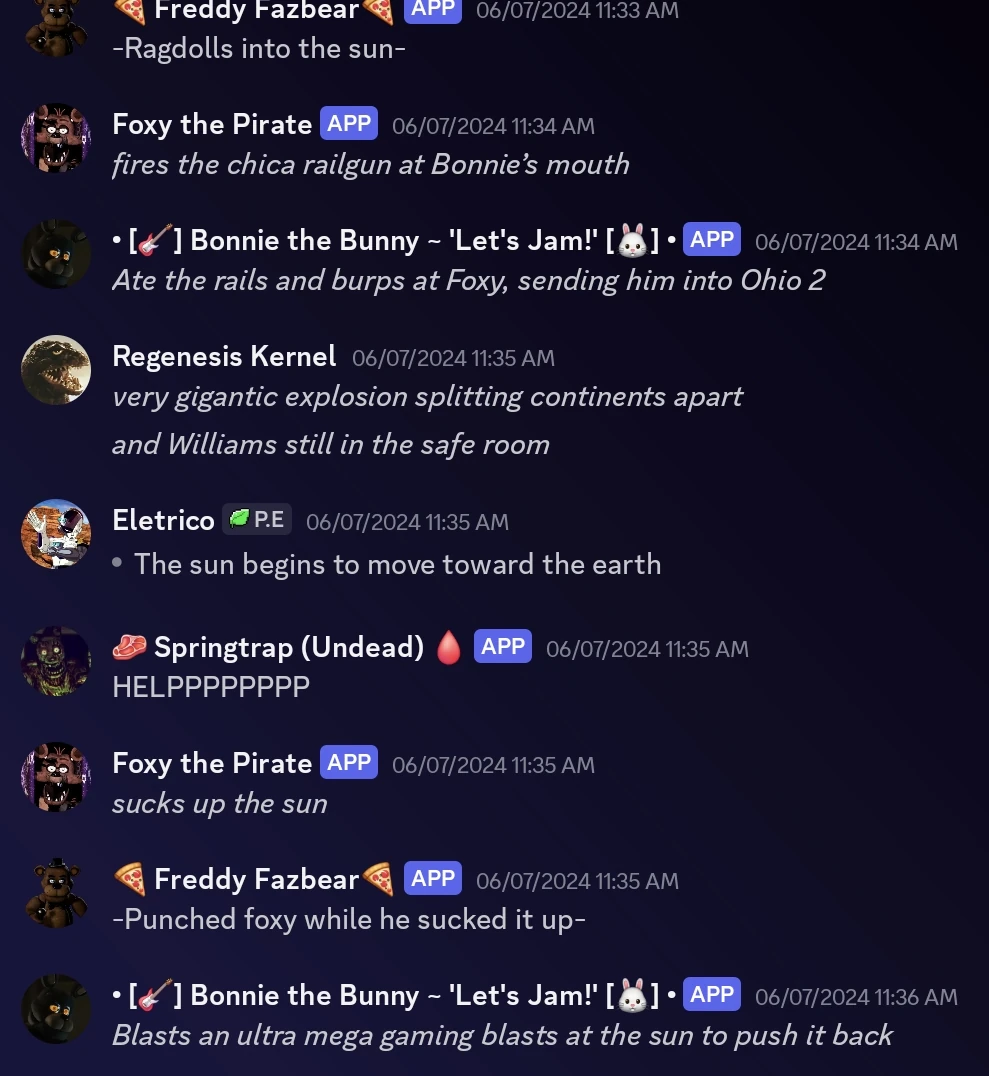Click Foxy the Pirate's avatar at 11:35 AM
Screen dimensions: 989x1076
[x=56, y=777]
